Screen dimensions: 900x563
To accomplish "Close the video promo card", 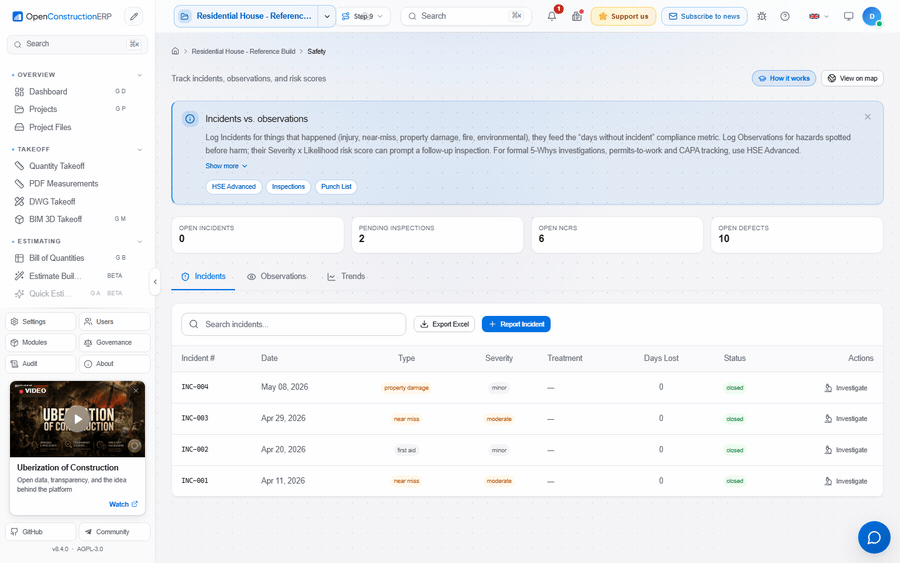I will click(136, 390).
